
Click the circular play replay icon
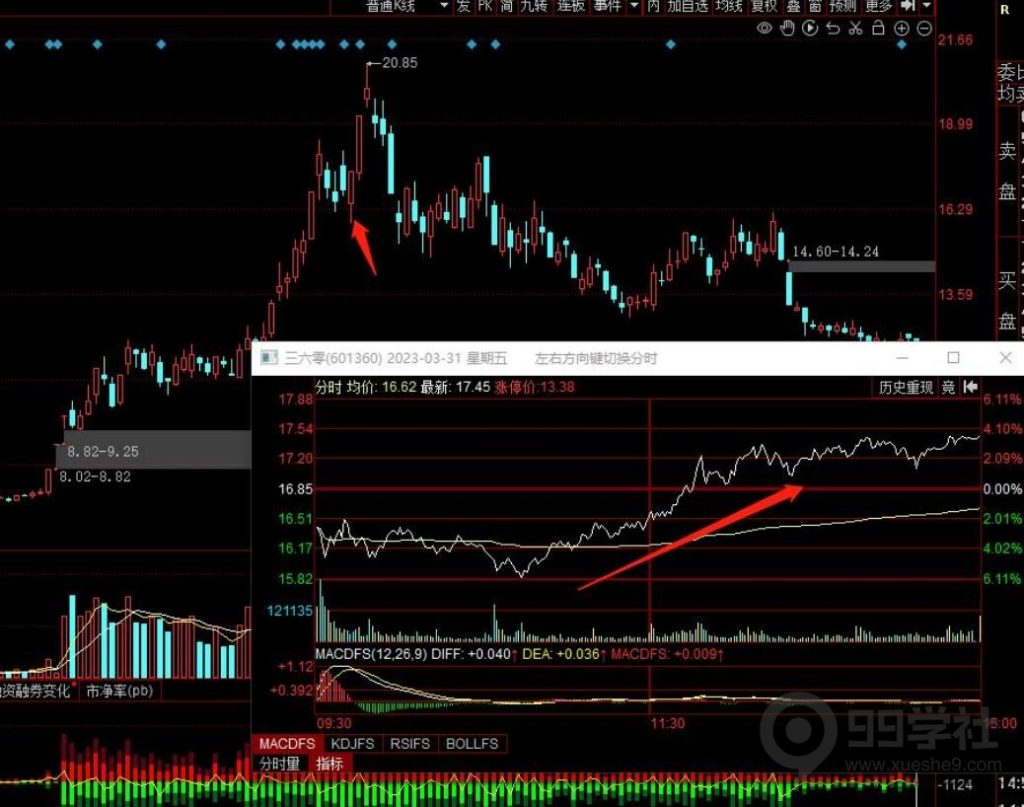point(809,28)
